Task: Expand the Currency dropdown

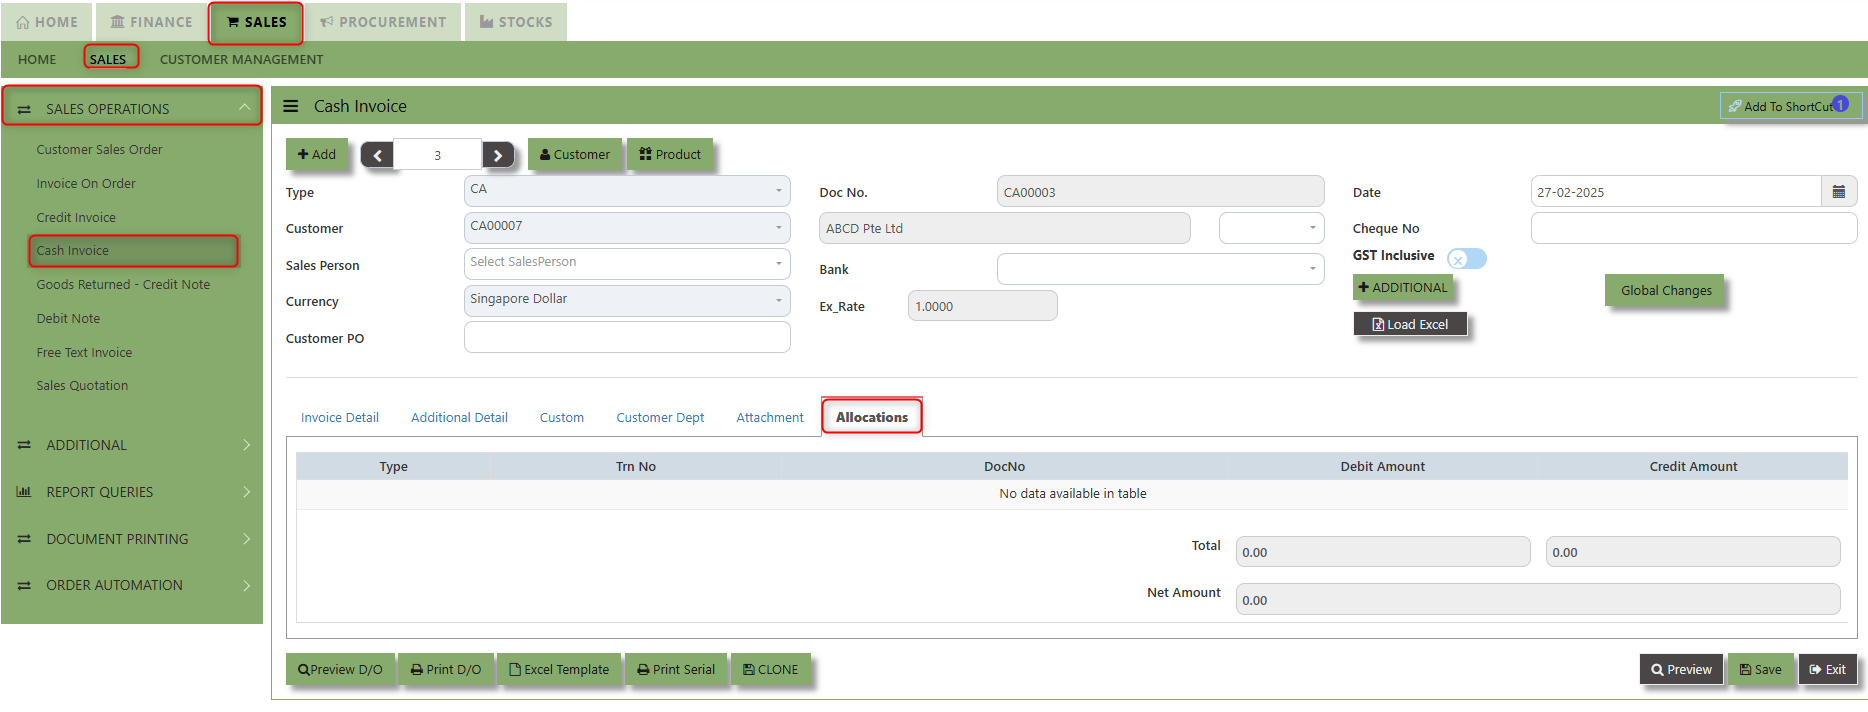Action: pyautogui.click(x=626, y=300)
